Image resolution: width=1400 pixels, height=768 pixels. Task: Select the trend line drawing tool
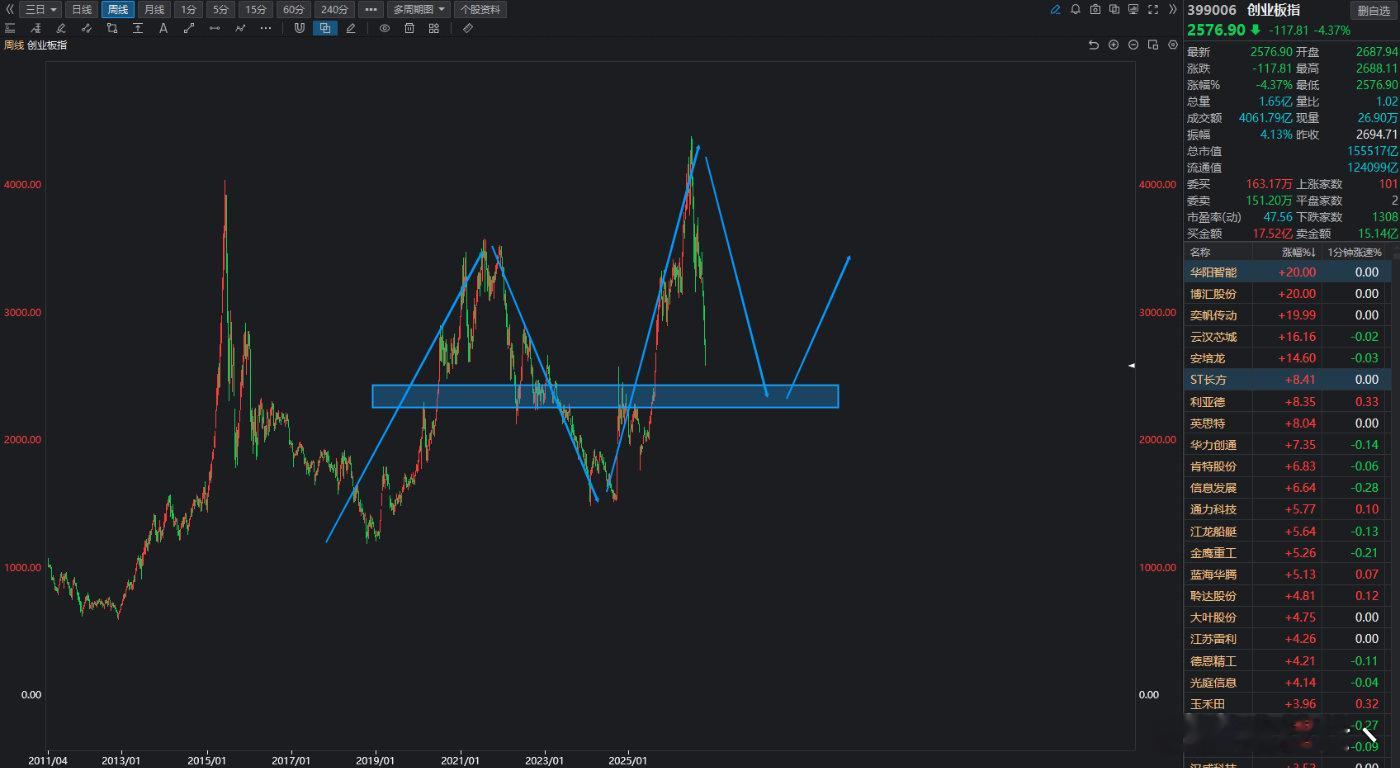189,28
